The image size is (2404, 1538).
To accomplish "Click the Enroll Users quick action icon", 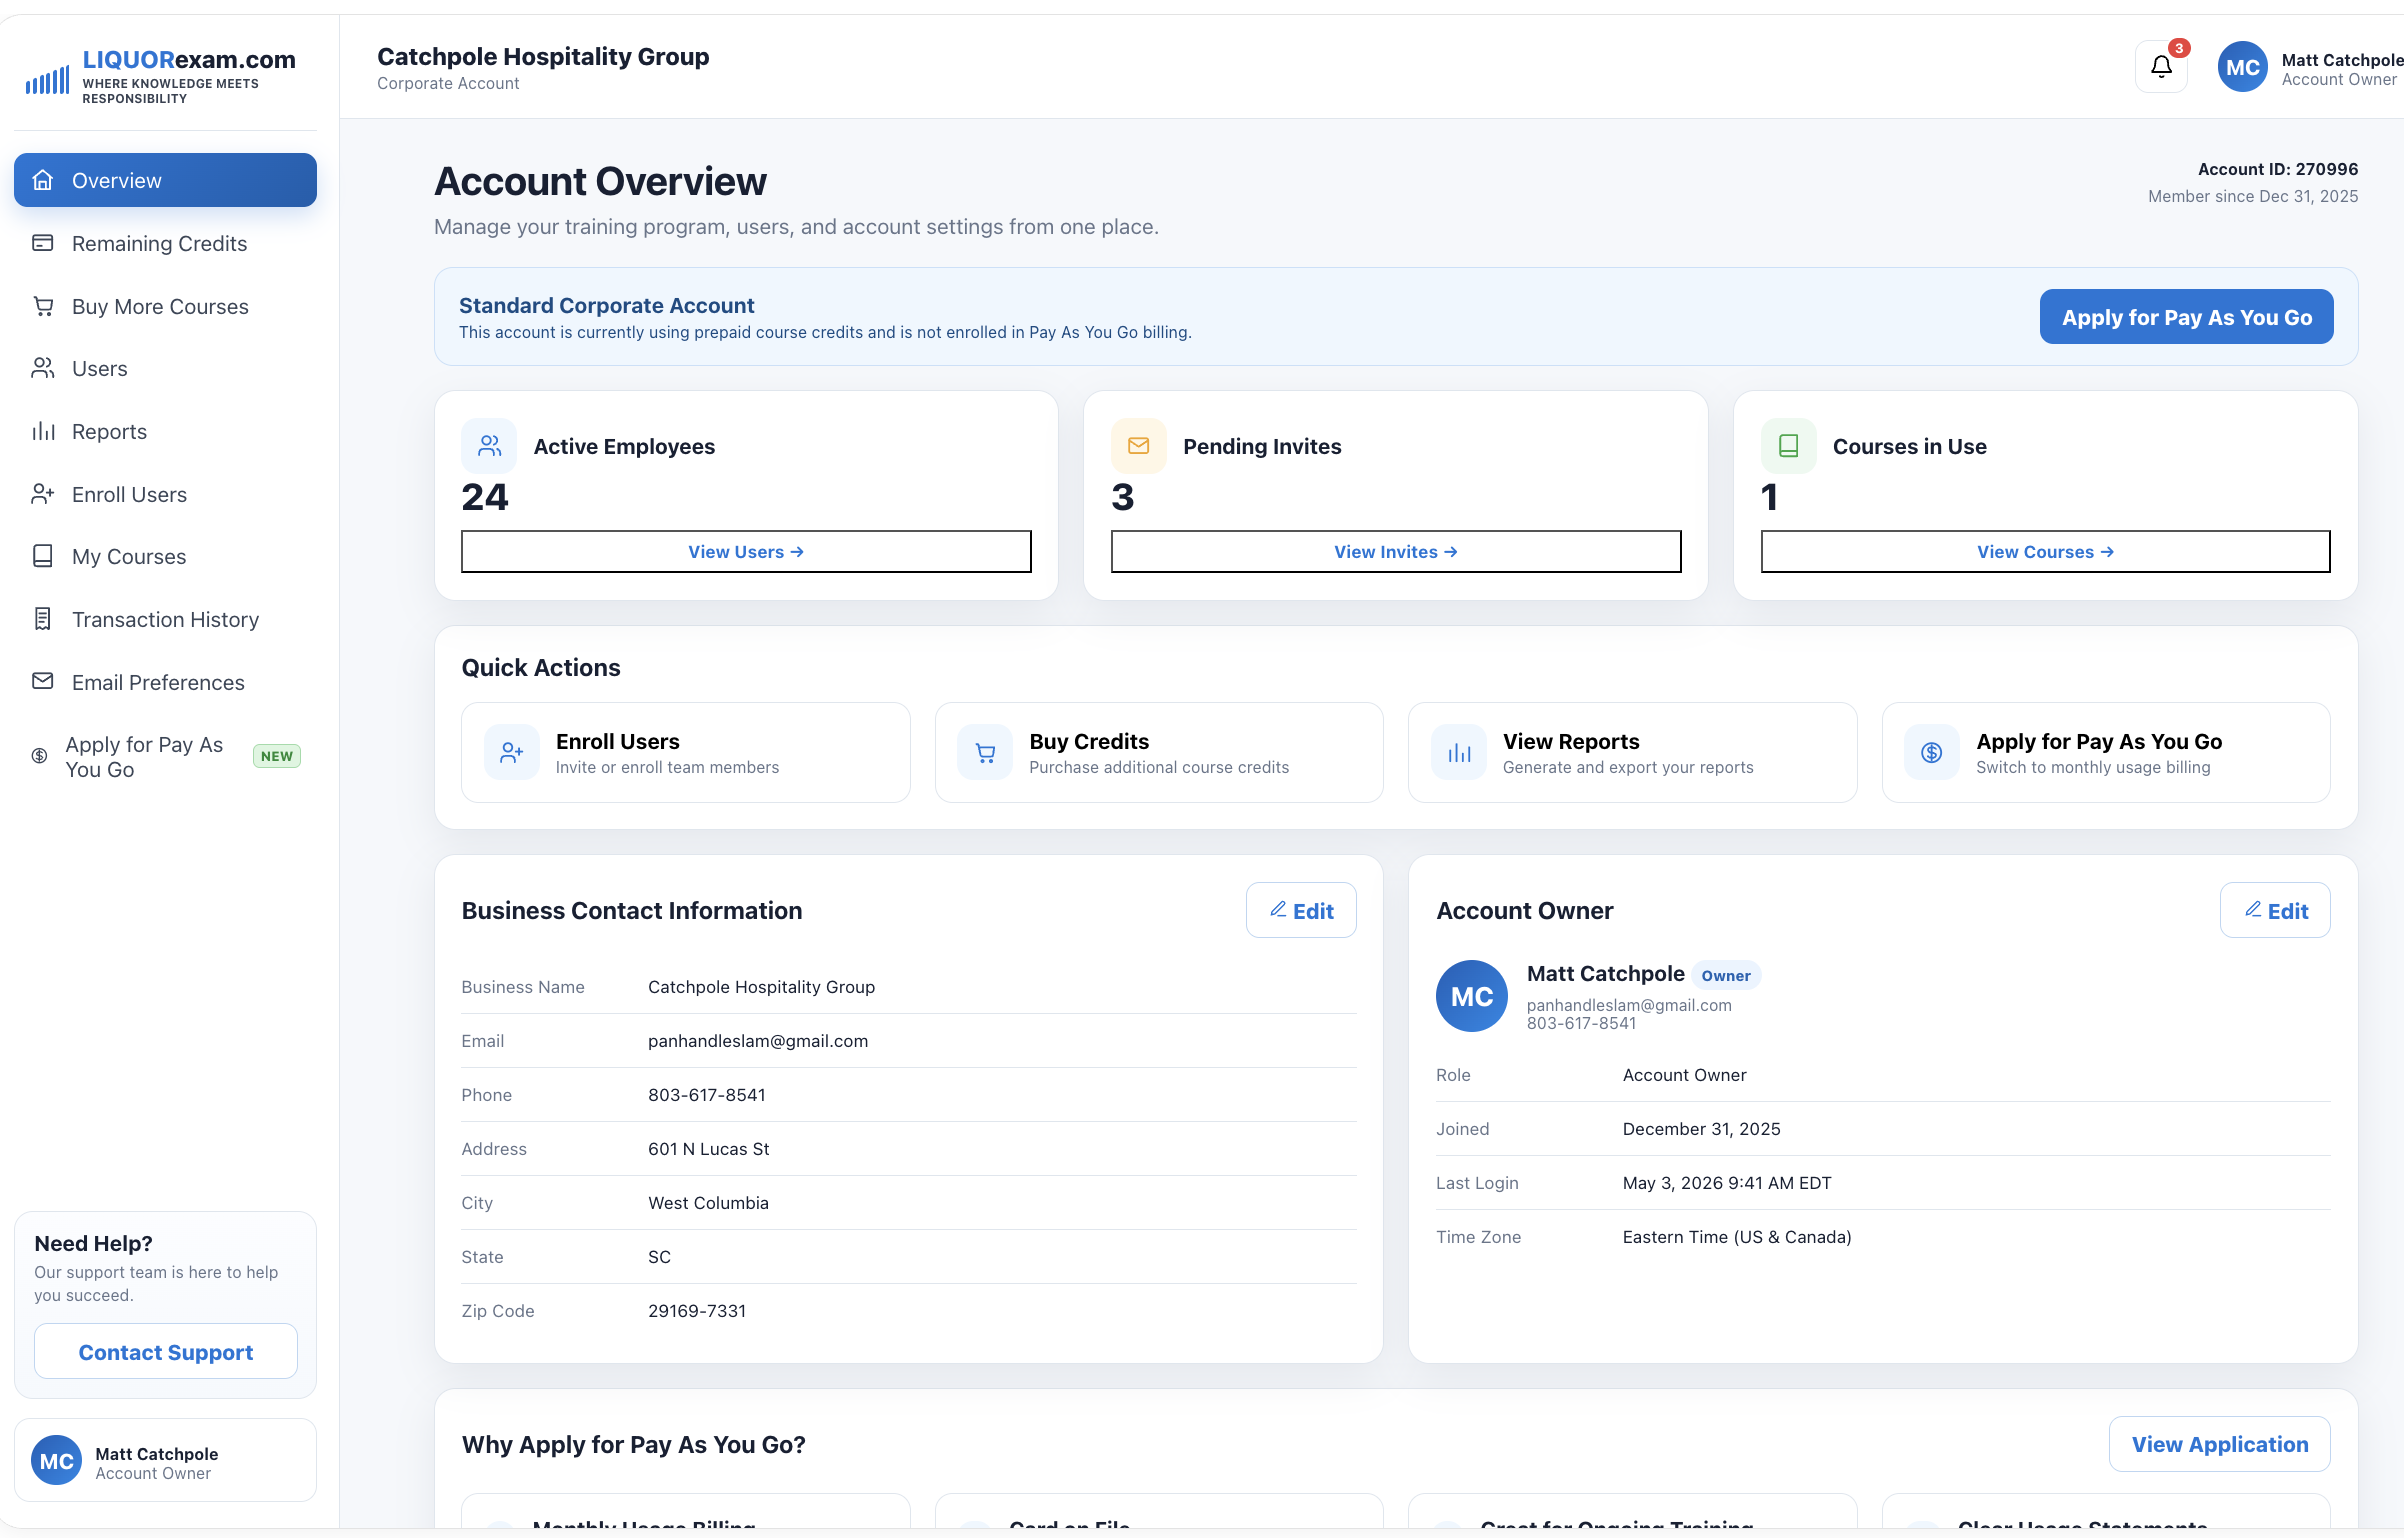I will pyautogui.click(x=512, y=753).
